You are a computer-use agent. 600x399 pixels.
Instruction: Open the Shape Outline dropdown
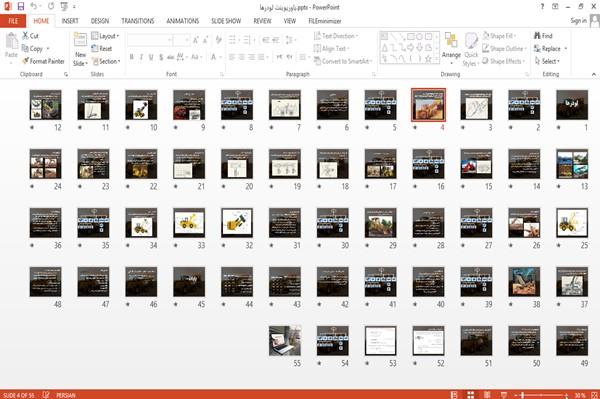tap(504, 49)
